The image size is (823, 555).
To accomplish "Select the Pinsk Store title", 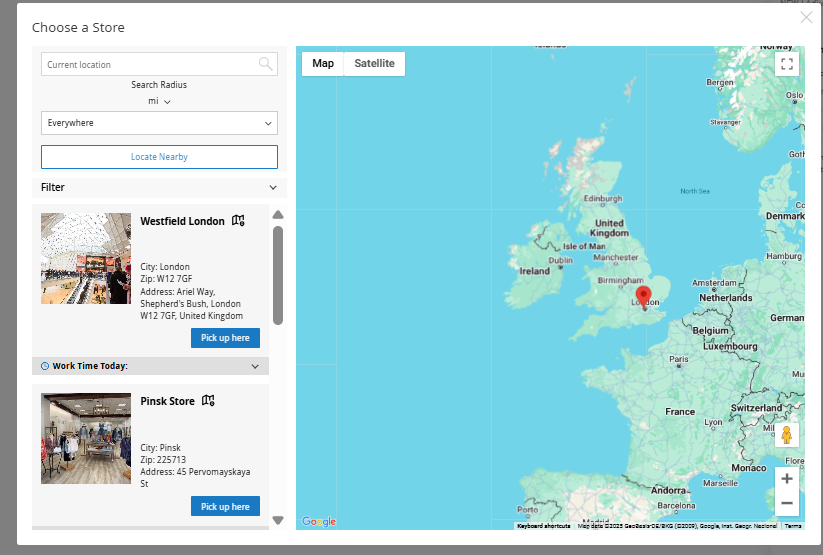I will 167,401.
